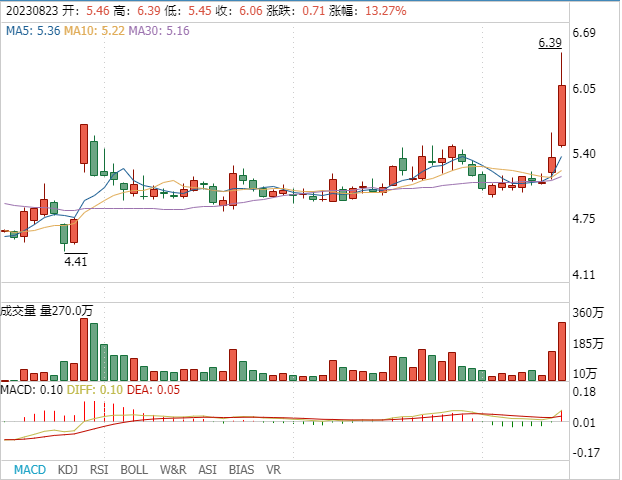
Task: Click the MA30: 5.16 legend text
Action: pyautogui.click(x=159, y=31)
